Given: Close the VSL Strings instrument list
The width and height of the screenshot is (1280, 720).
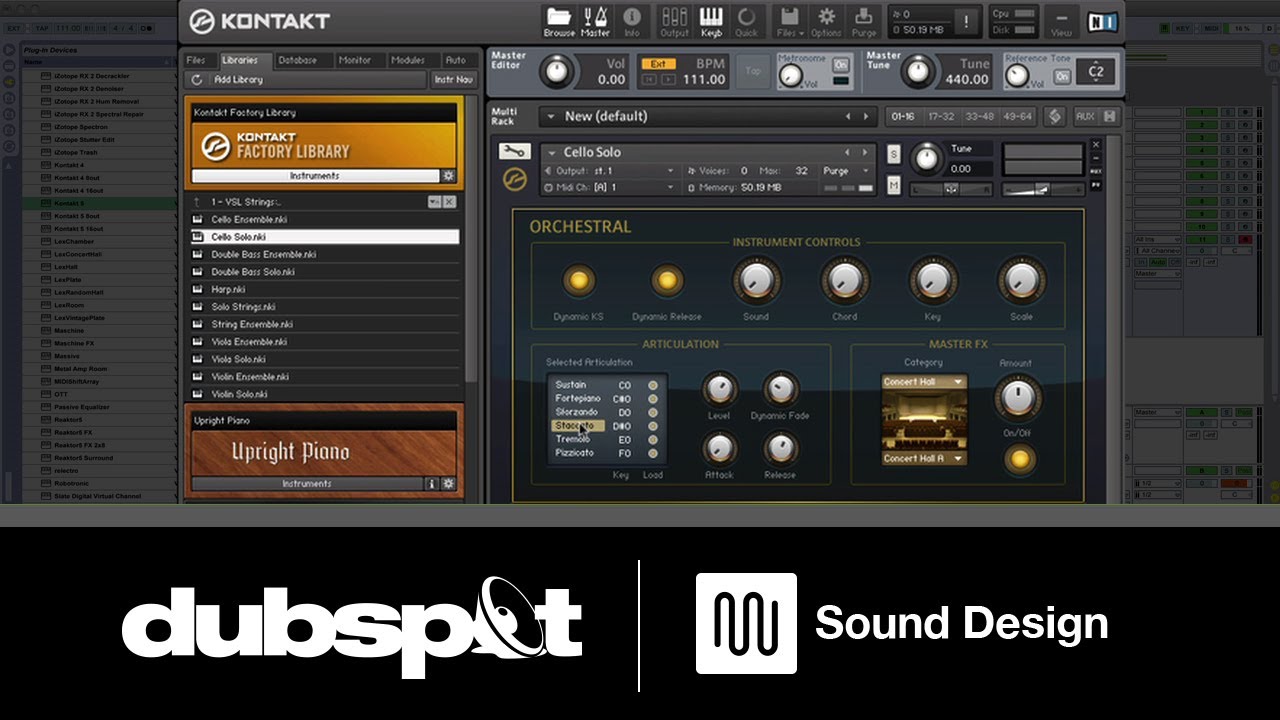Looking at the screenshot, I should point(449,202).
